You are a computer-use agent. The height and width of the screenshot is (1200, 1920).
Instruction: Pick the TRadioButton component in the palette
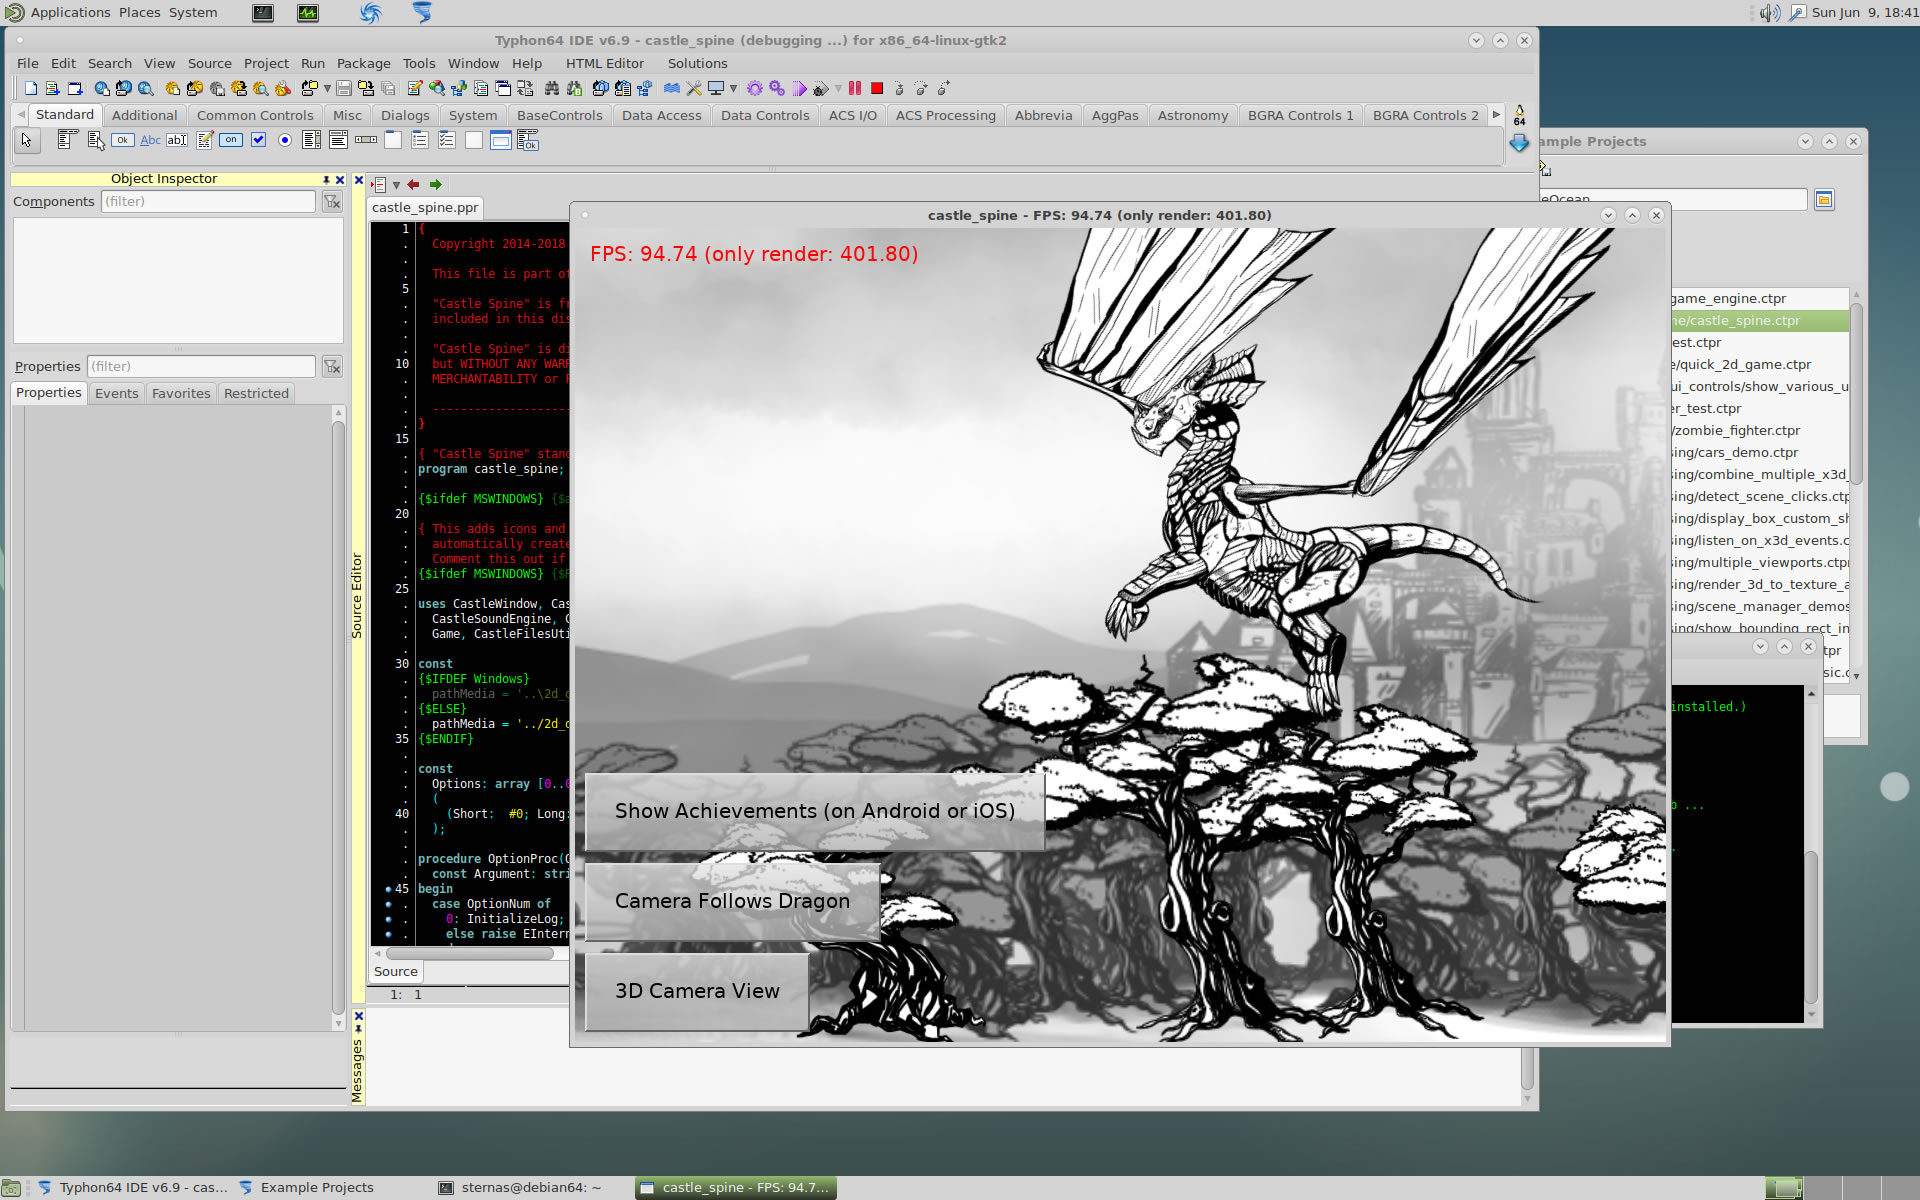(x=285, y=140)
